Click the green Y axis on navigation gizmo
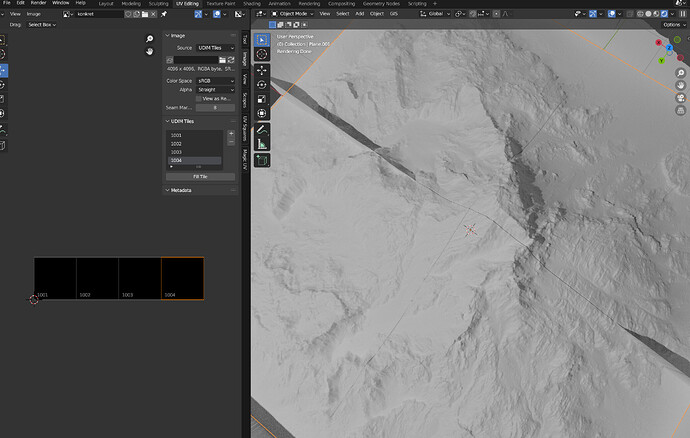 661,61
